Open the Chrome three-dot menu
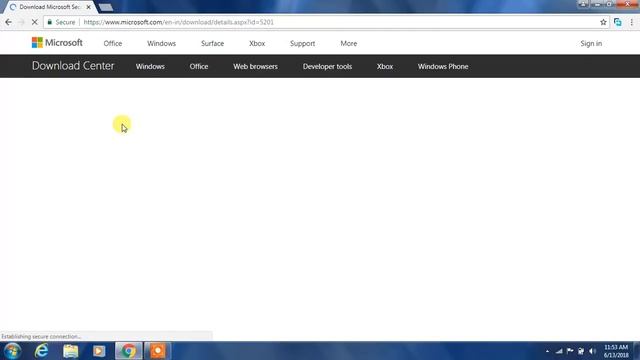Viewport: 640px width, 360px height. click(x=632, y=22)
